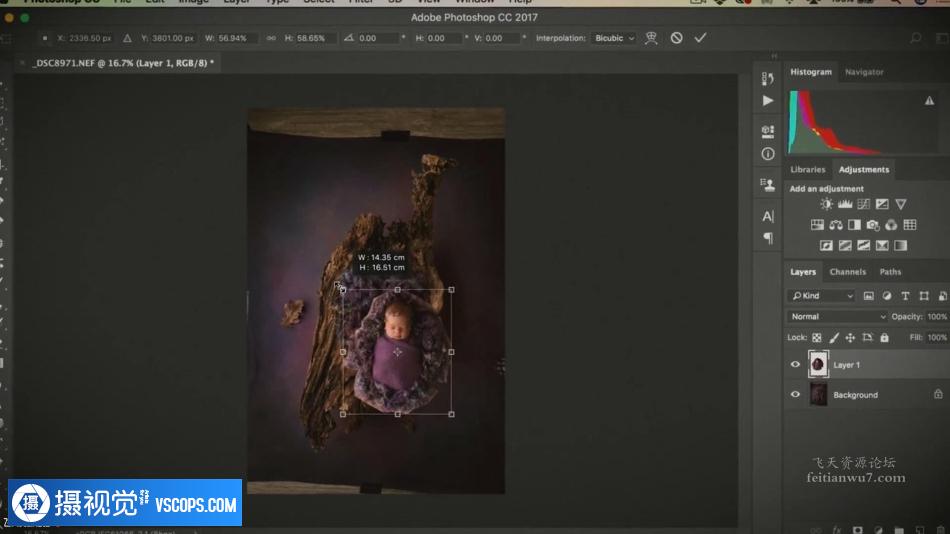Add a Photo Filter adjustment
Screen dimensions: 950x534
pyautogui.click(x=872, y=225)
